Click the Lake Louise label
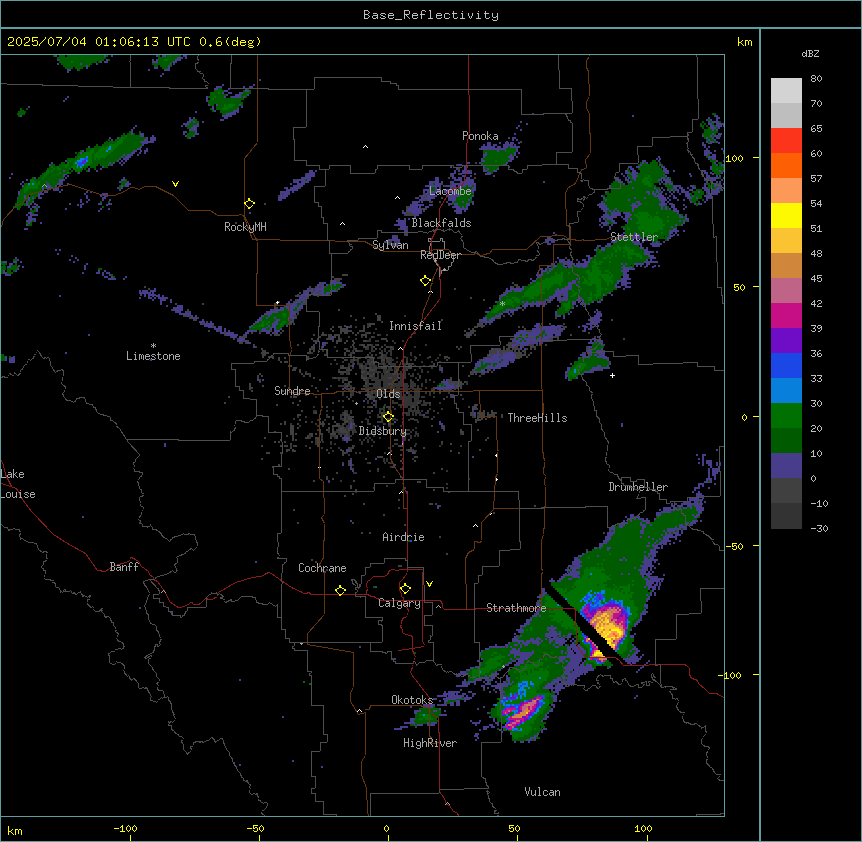Screen dimensions: 862x842 pos(18,484)
